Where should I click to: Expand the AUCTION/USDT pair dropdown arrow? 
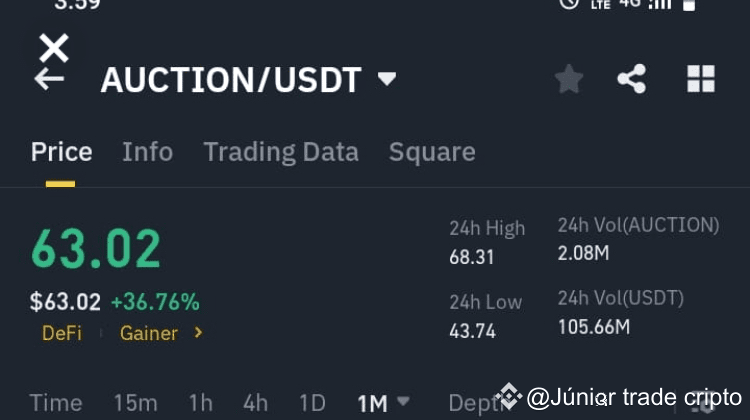387,79
